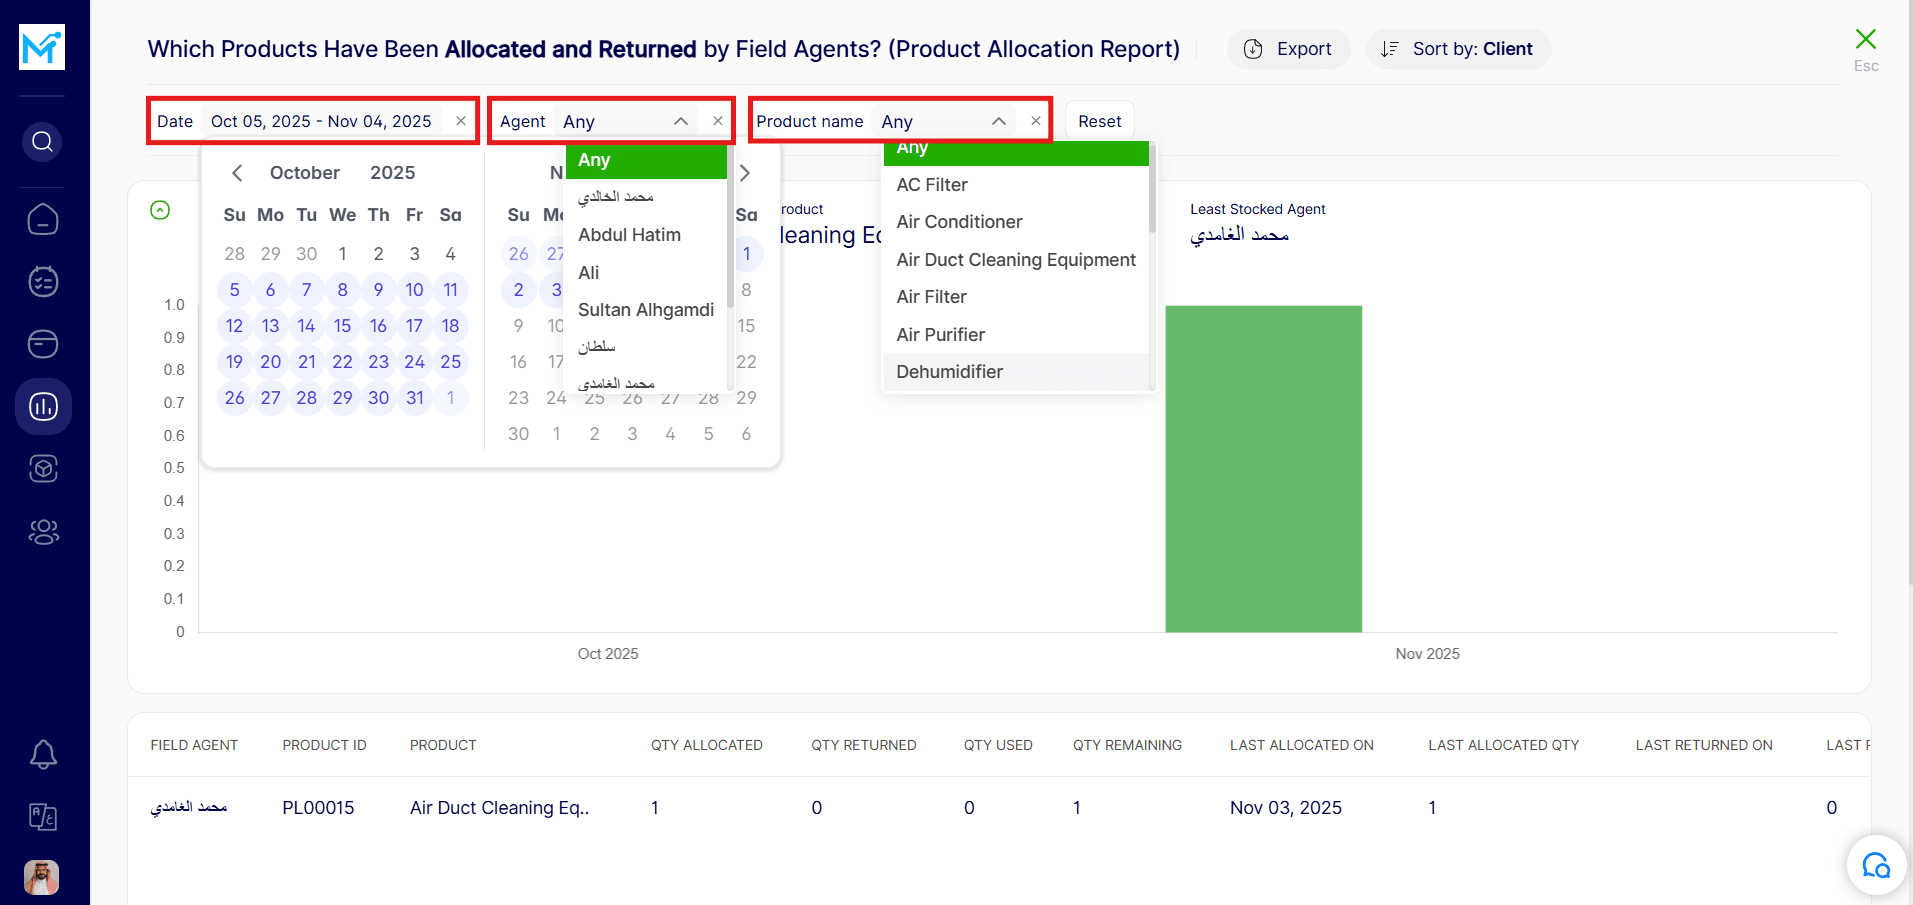Open the notifications bell icon
The width and height of the screenshot is (1913, 905).
[43, 754]
